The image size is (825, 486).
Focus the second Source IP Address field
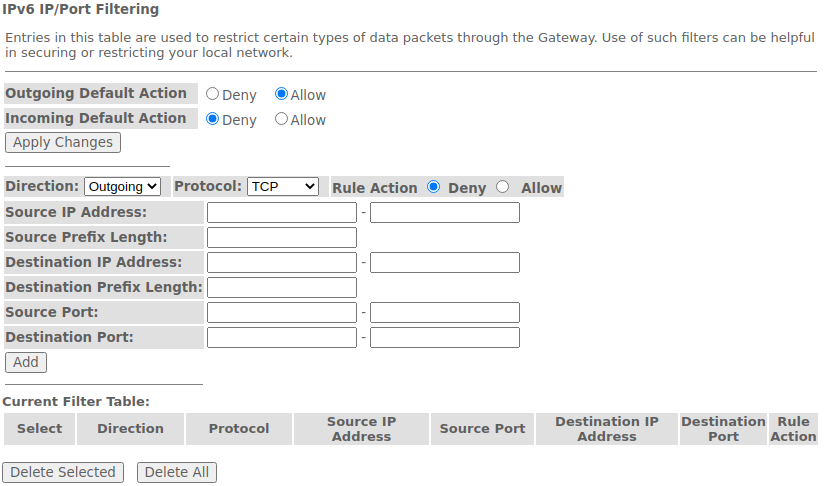click(x=445, y=212)
